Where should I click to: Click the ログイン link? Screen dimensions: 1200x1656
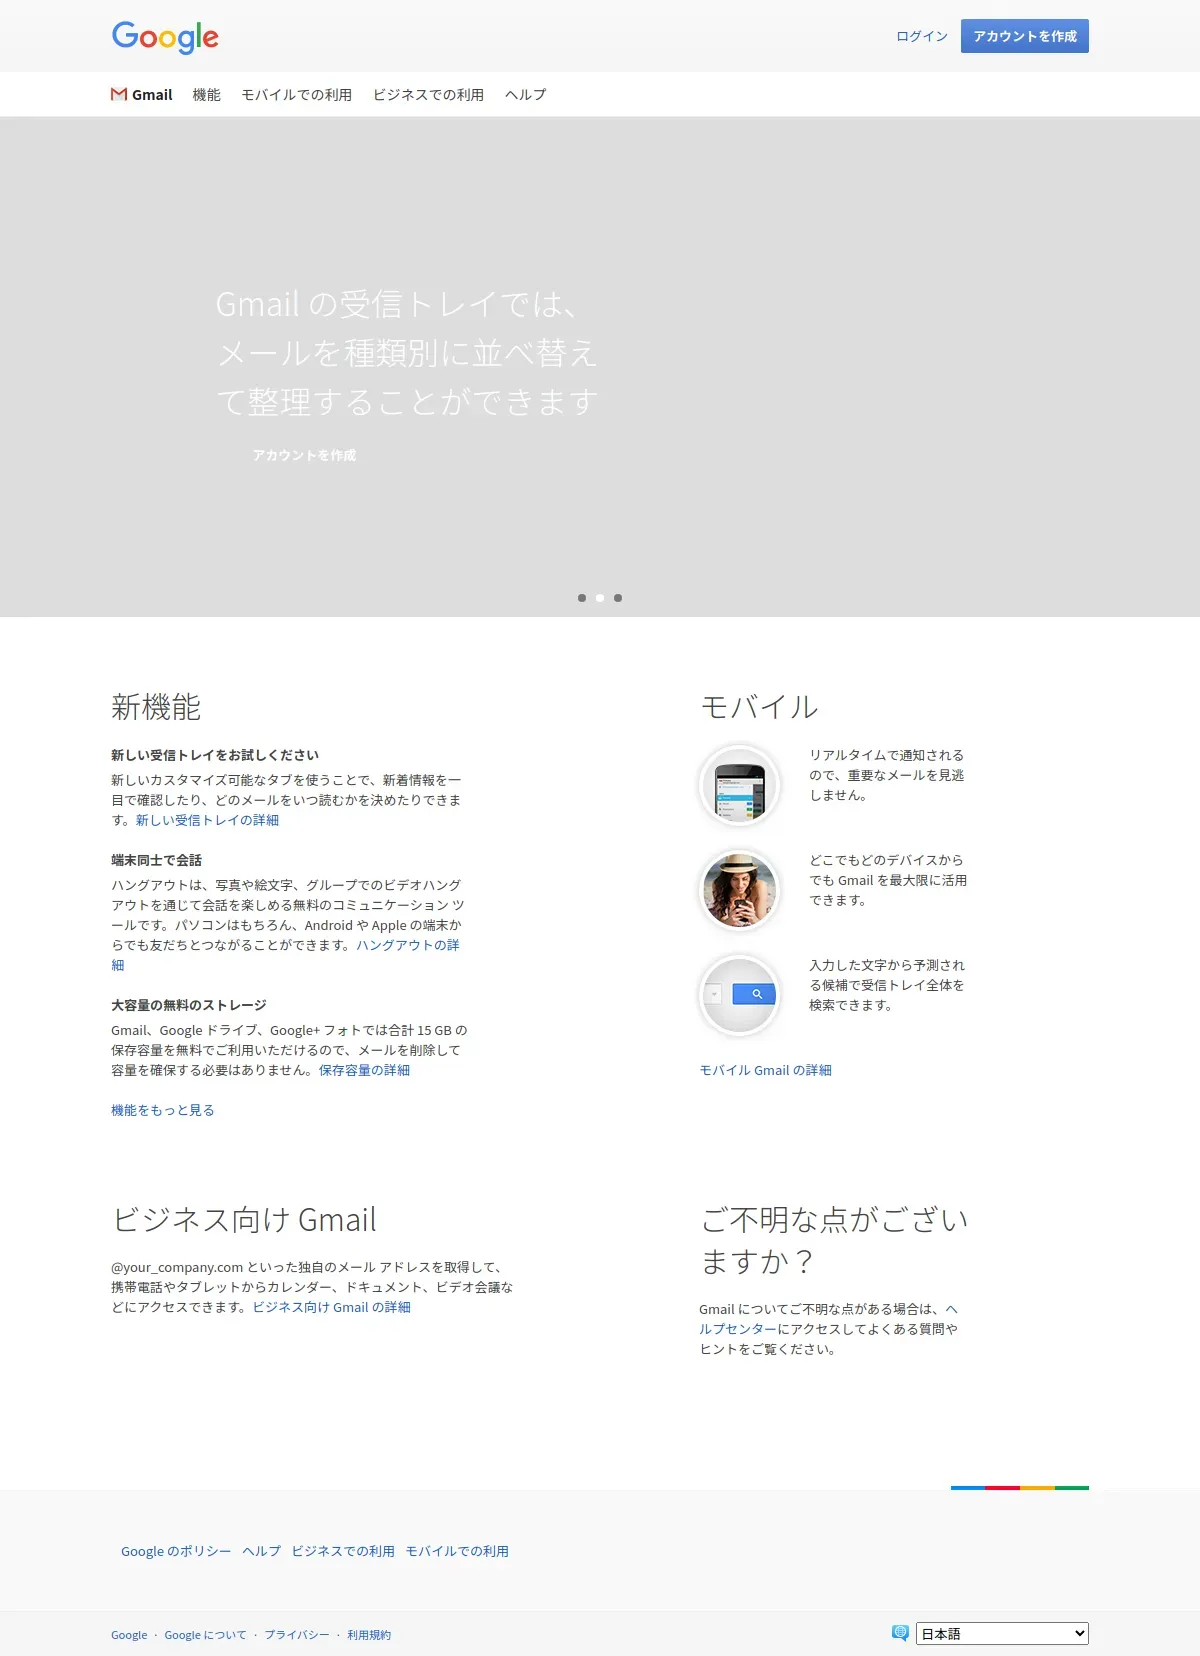(922, 36)
